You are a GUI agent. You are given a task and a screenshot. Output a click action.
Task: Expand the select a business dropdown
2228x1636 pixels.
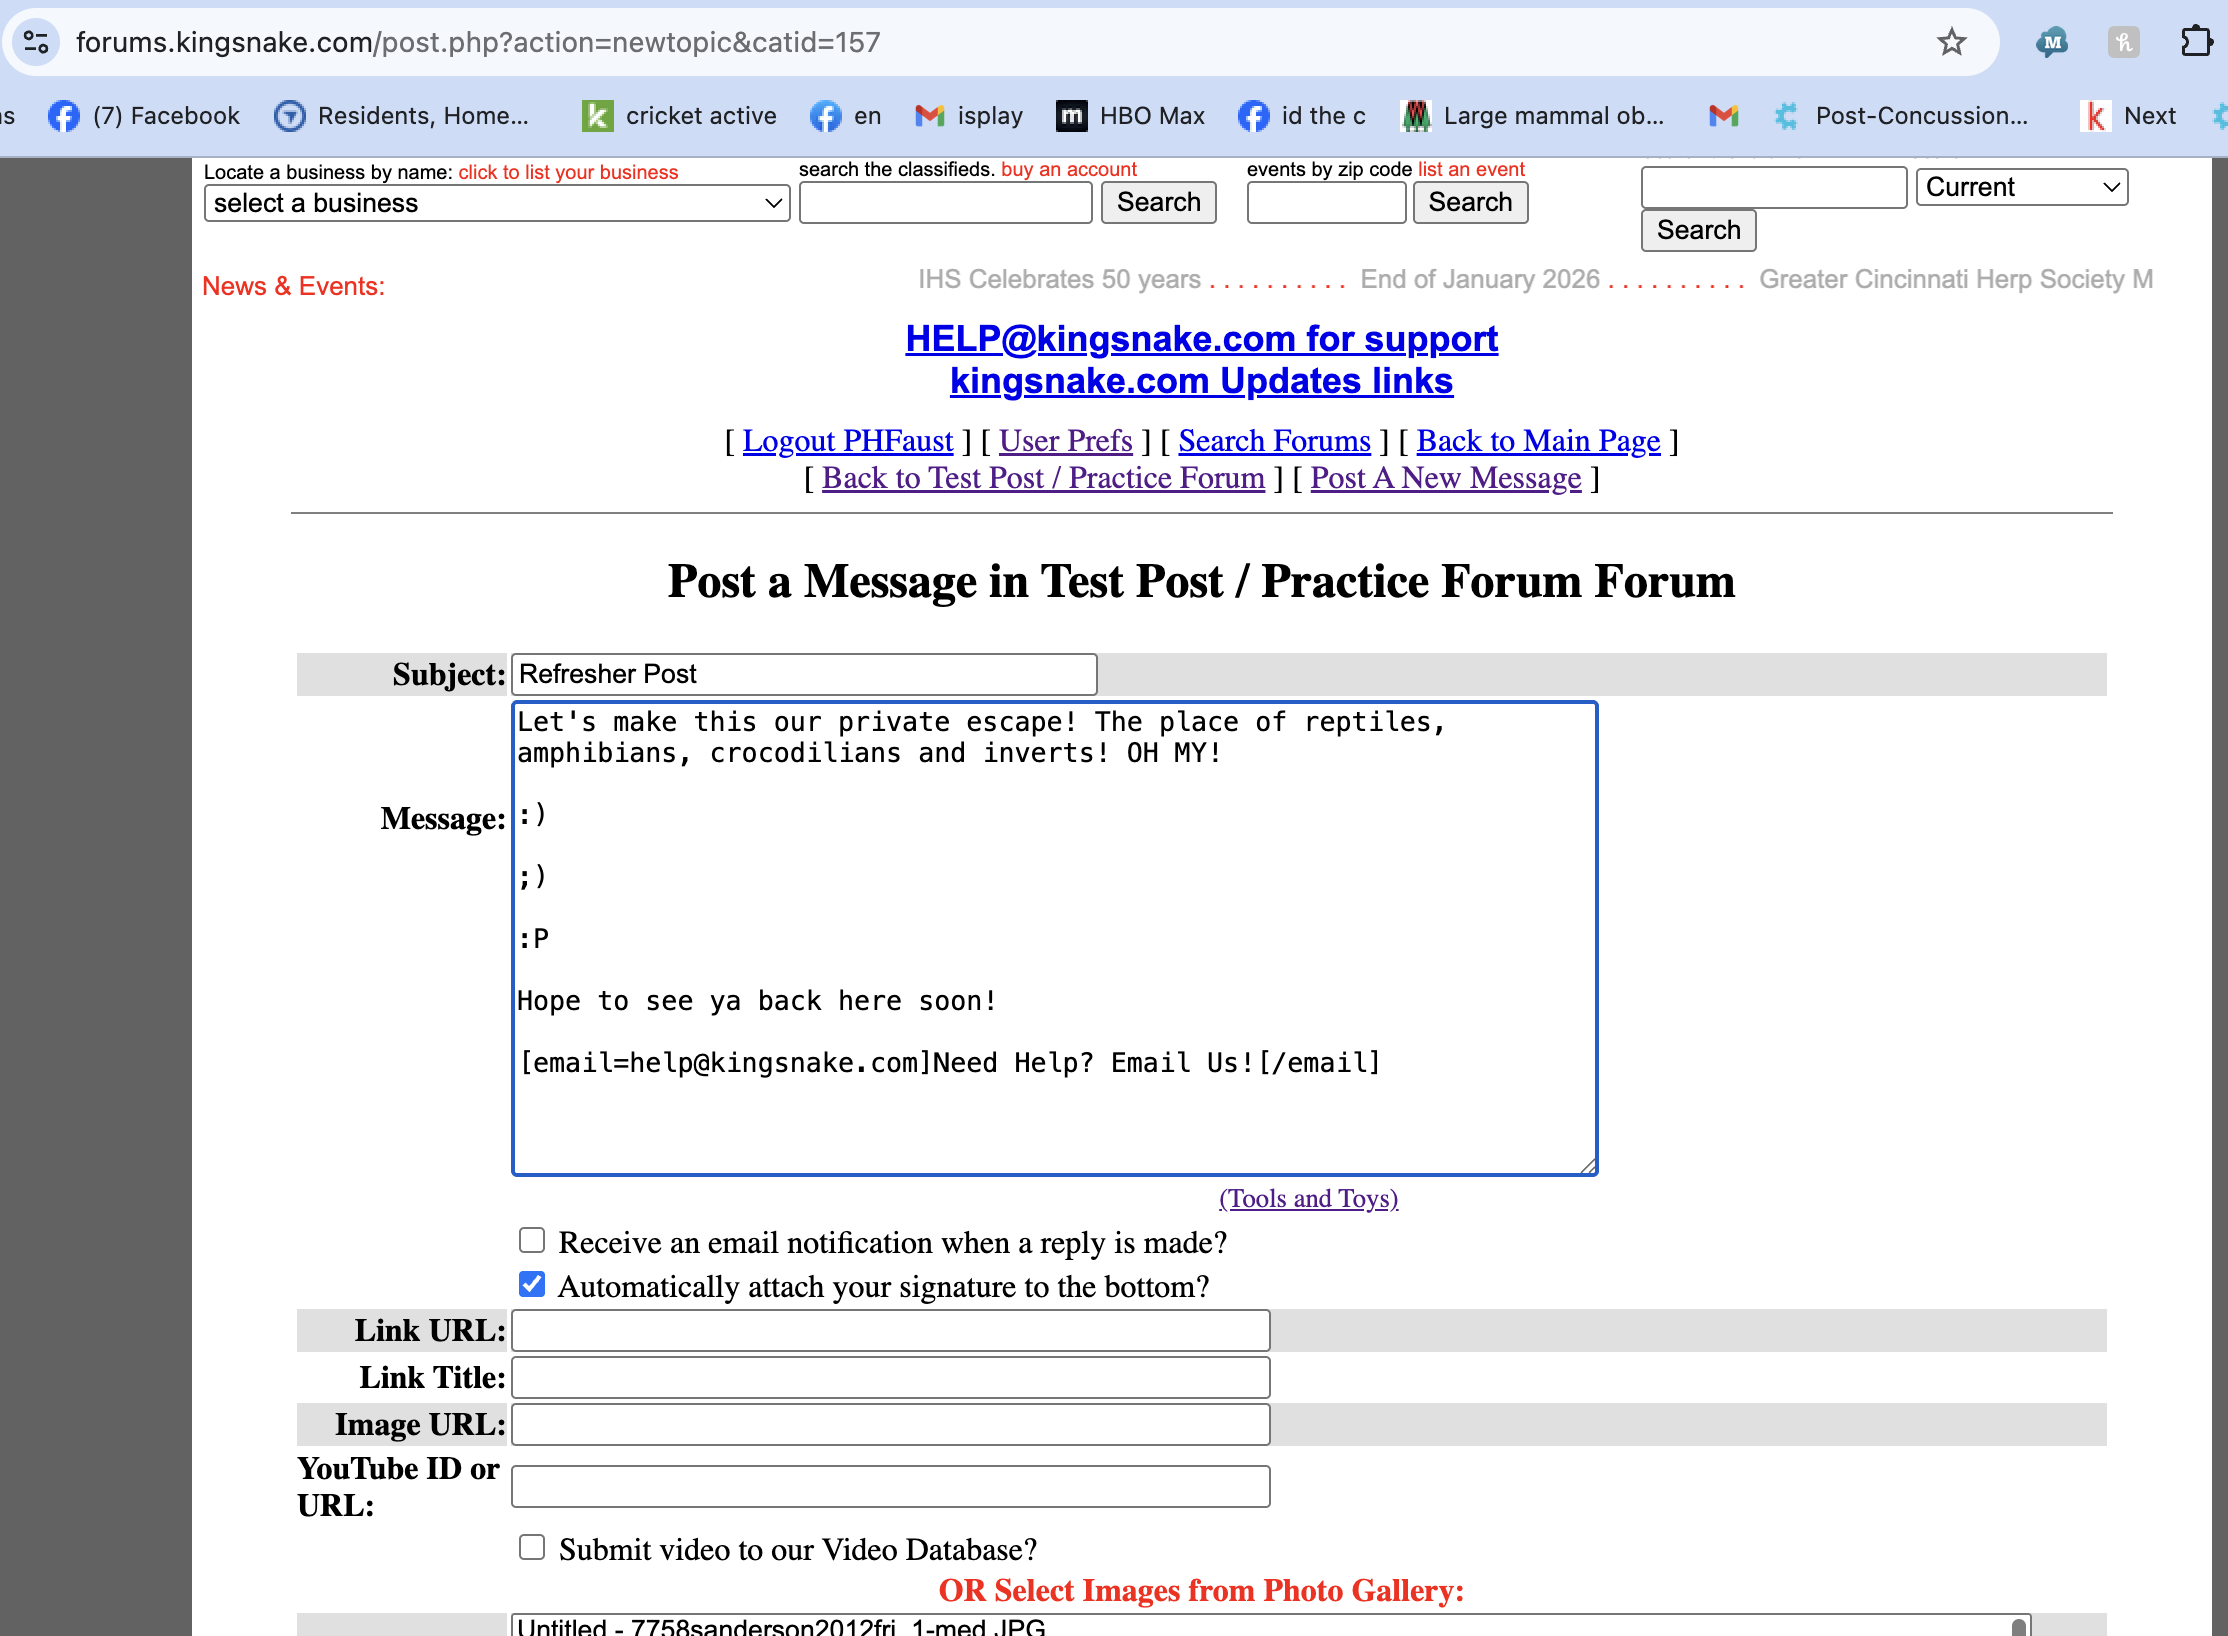click(497, 203)
